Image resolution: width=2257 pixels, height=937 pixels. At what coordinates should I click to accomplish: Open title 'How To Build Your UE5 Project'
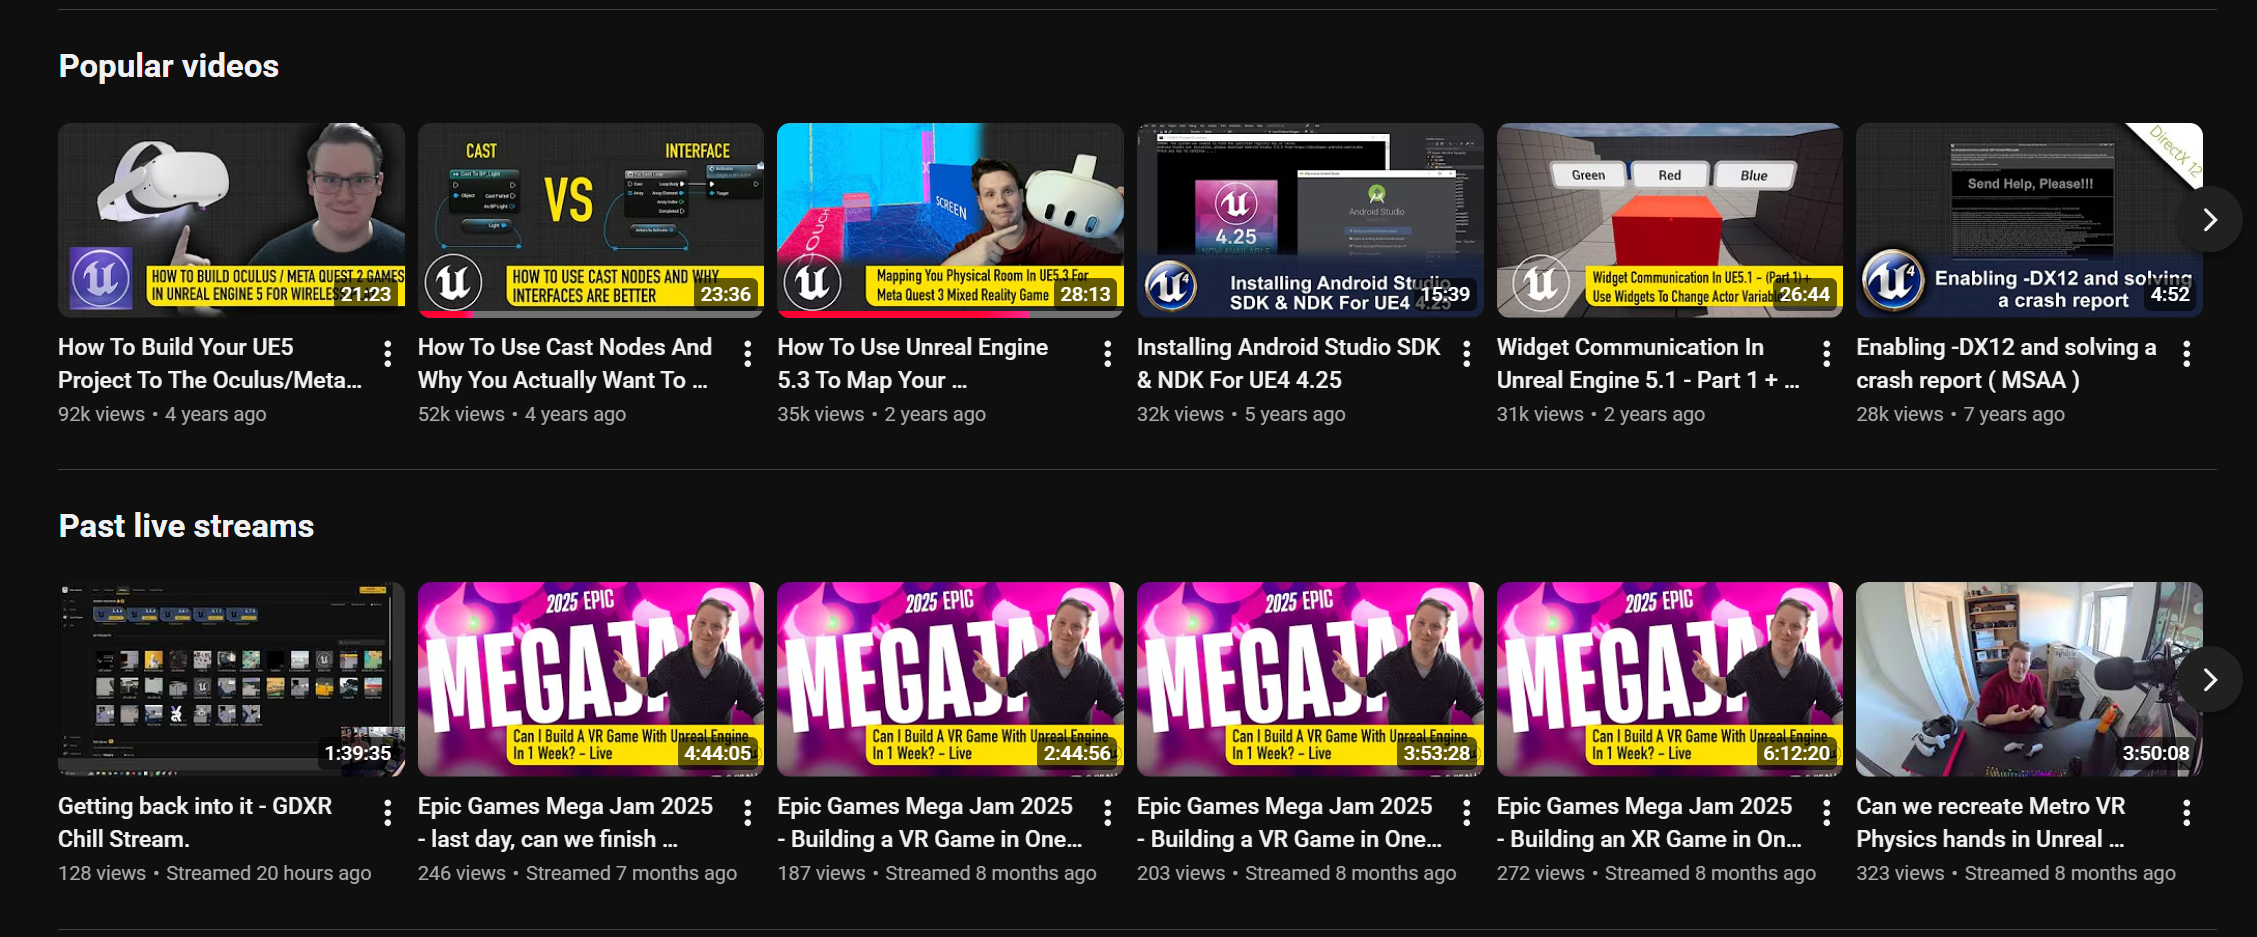(210, 364)
